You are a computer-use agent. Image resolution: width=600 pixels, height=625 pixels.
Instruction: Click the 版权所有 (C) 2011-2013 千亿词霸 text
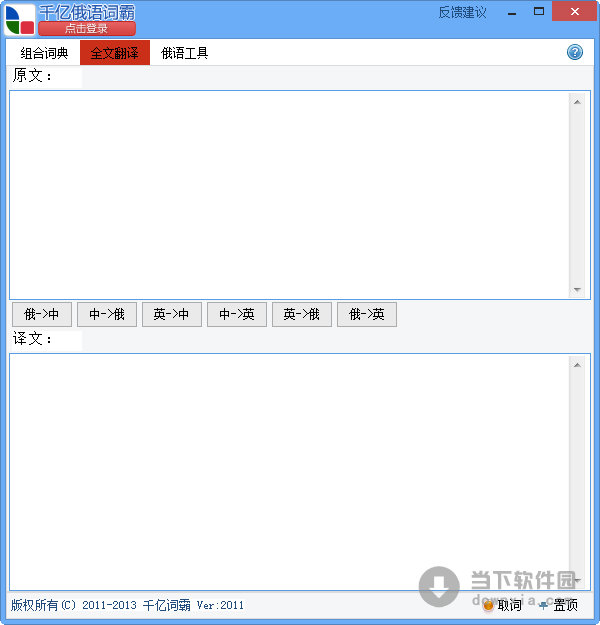[x=101, y=605]
